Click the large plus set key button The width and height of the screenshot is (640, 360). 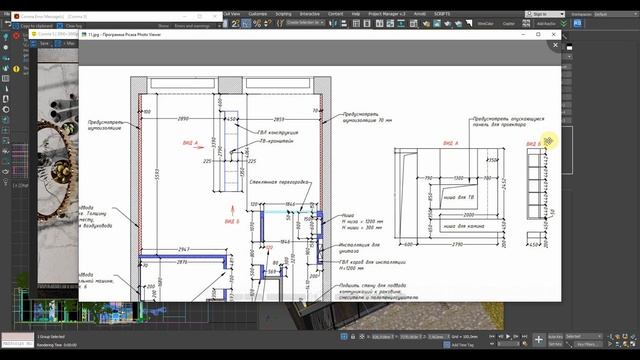[538, 340]
